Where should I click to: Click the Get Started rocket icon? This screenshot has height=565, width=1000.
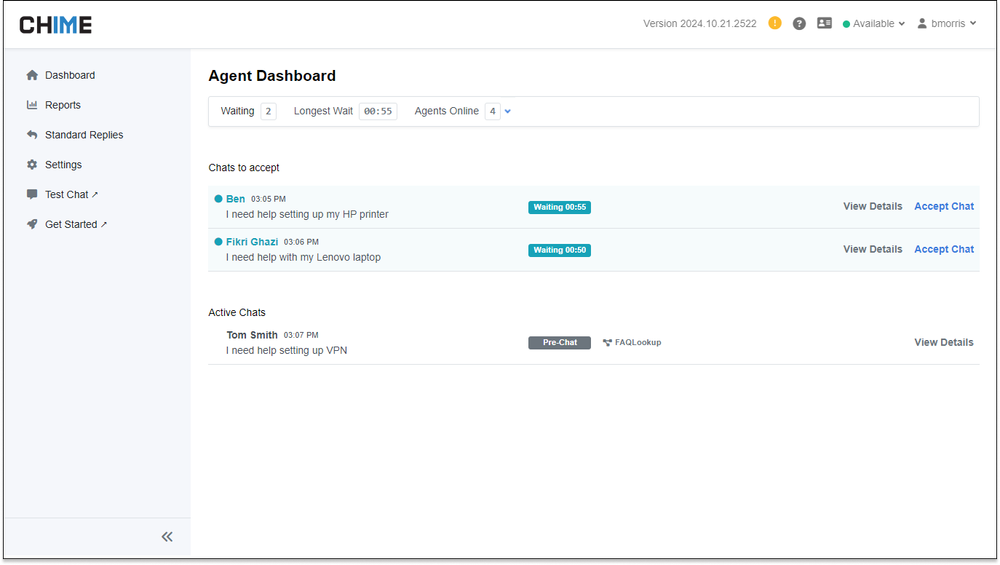32,224
